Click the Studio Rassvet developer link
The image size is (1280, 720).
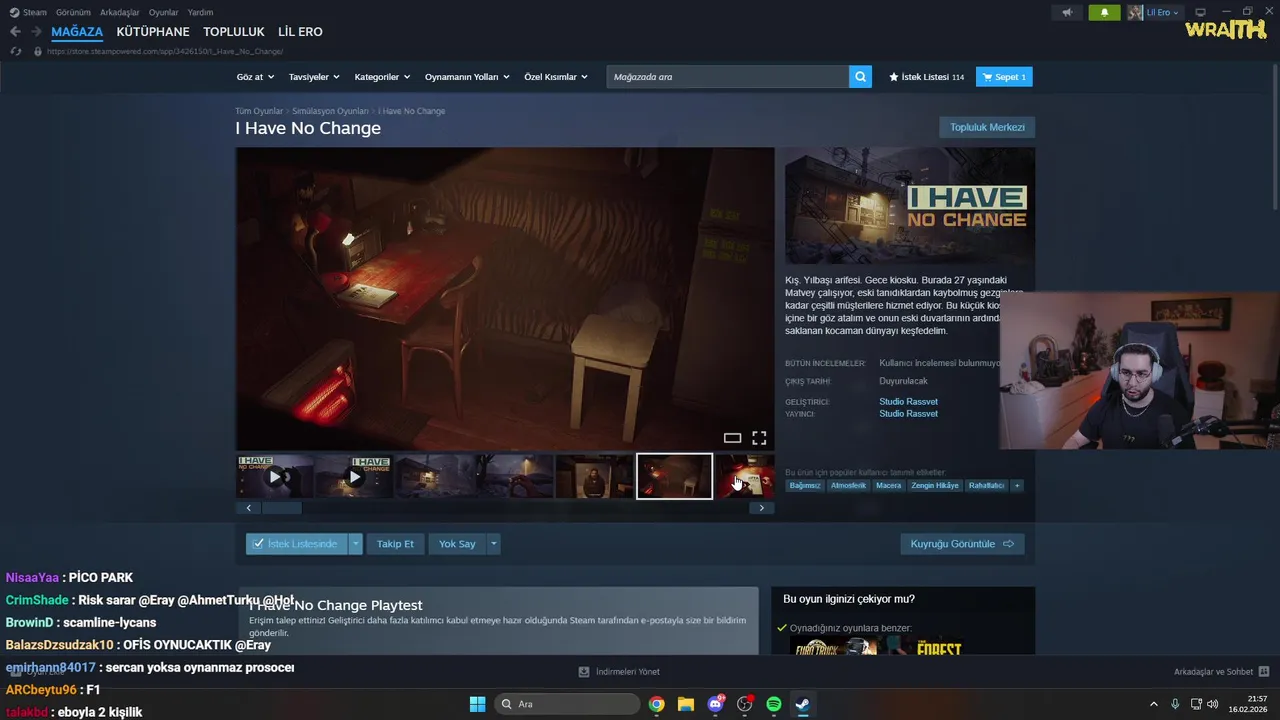908,402
